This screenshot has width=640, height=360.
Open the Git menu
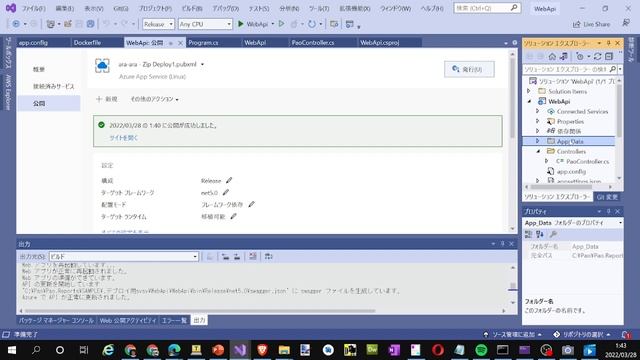(x=121, y=8)
